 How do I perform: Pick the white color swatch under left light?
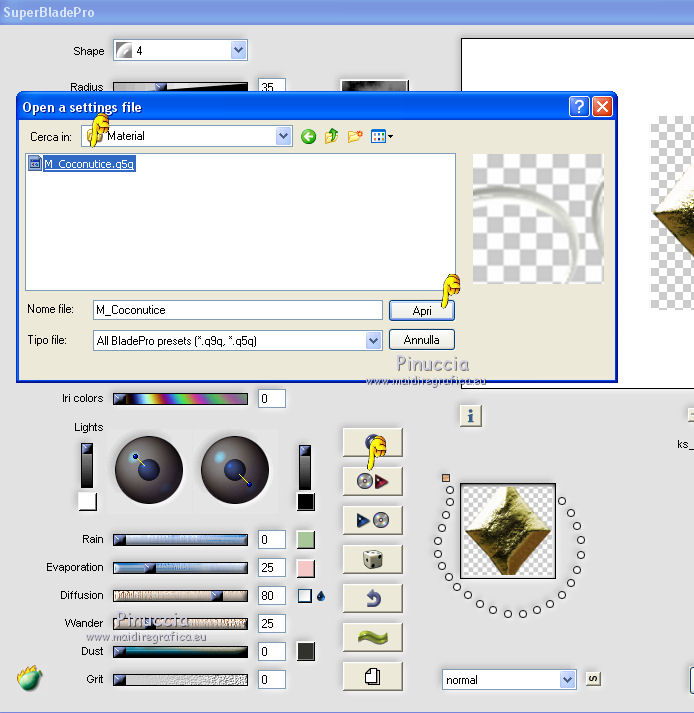pos(87,502)
